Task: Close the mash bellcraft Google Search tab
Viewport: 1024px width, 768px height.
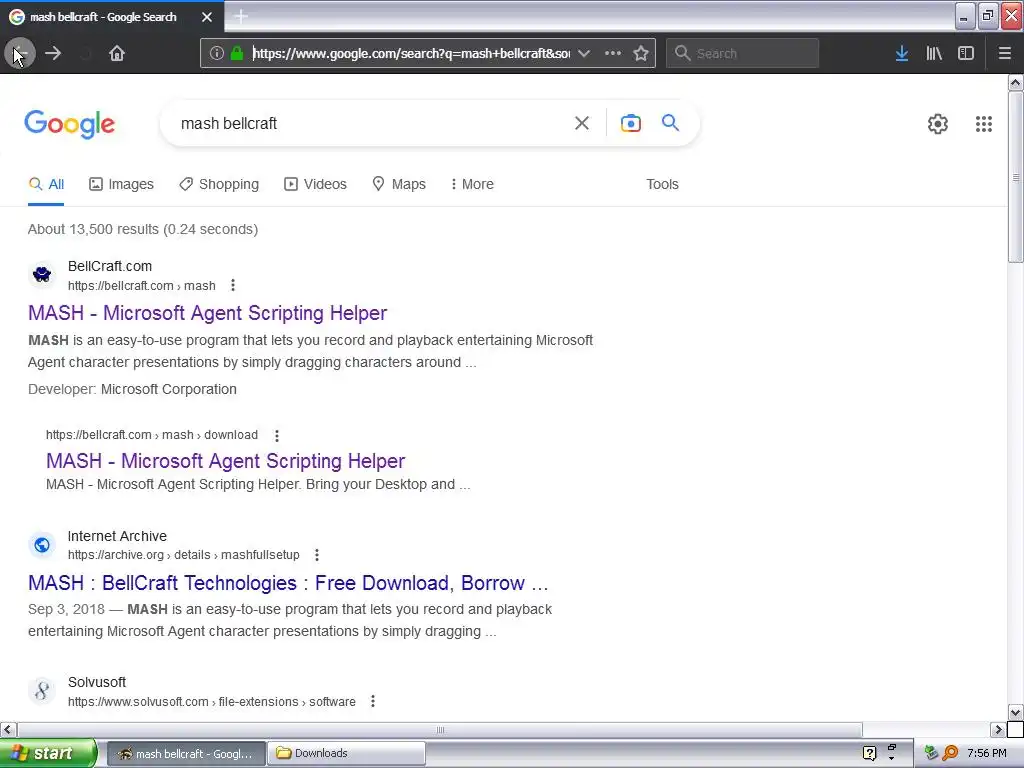Action: pos(207,17)
